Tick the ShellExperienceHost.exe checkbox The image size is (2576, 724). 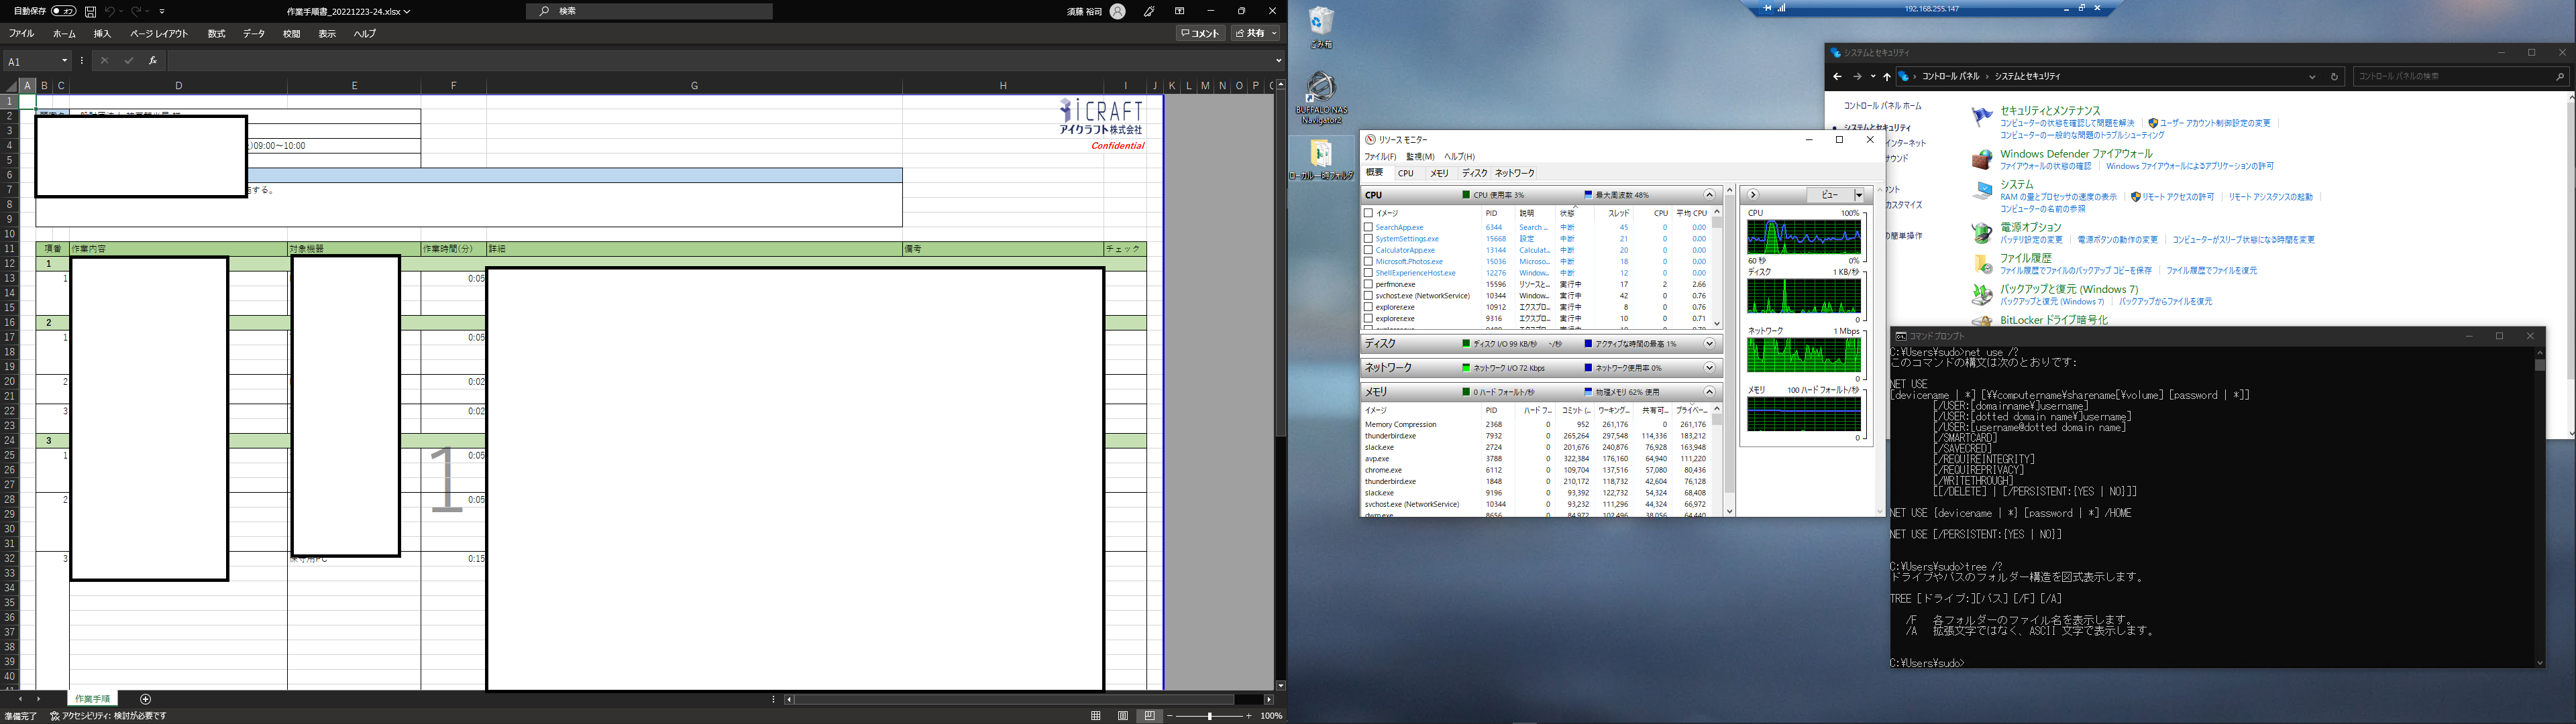point(1368,273)
